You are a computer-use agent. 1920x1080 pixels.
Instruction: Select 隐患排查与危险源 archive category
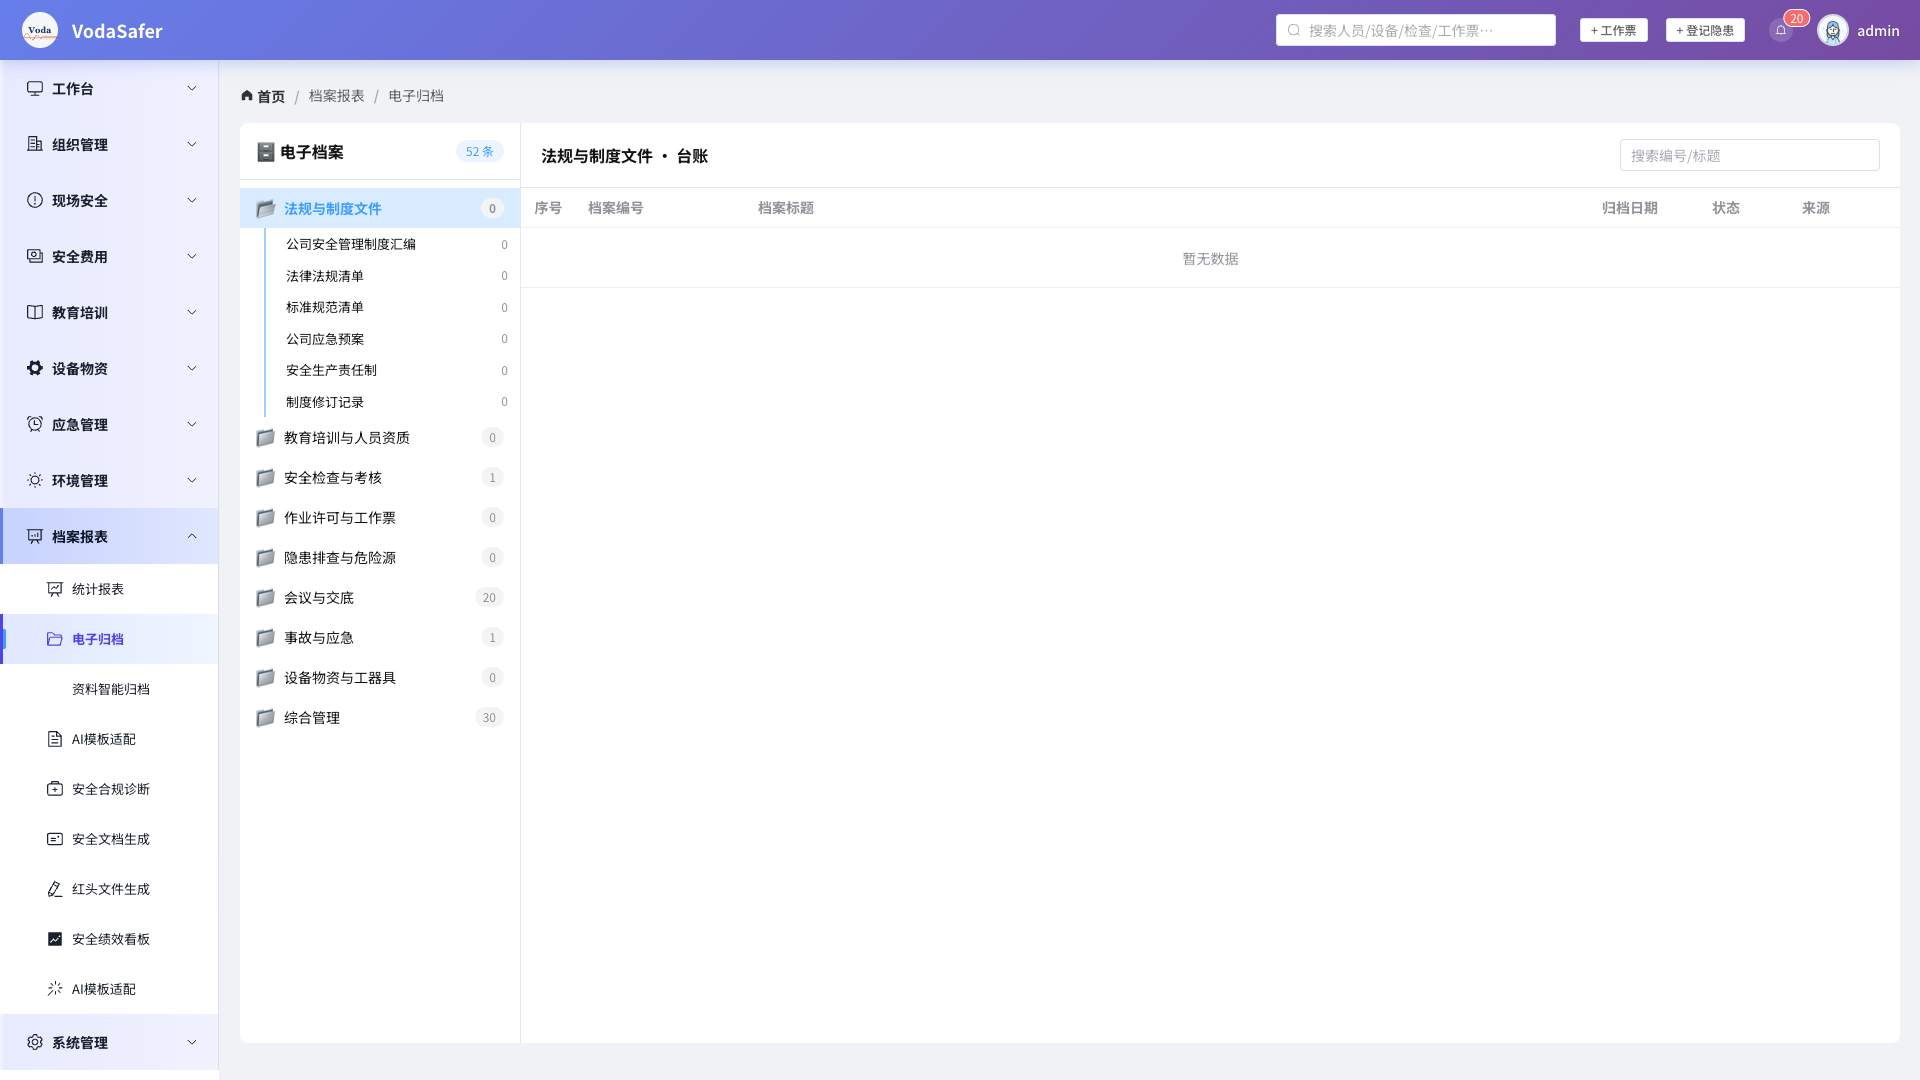tap(380, 558)
